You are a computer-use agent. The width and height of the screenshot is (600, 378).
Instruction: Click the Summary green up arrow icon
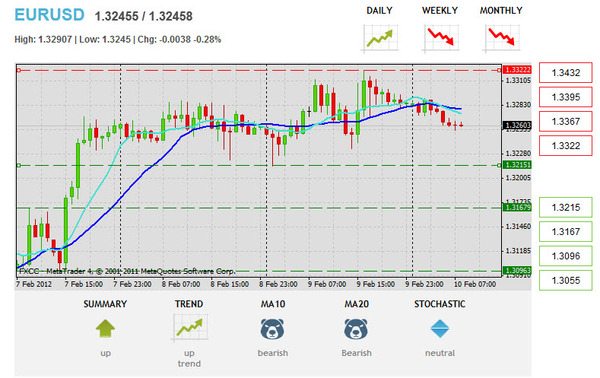click(105, 329)
